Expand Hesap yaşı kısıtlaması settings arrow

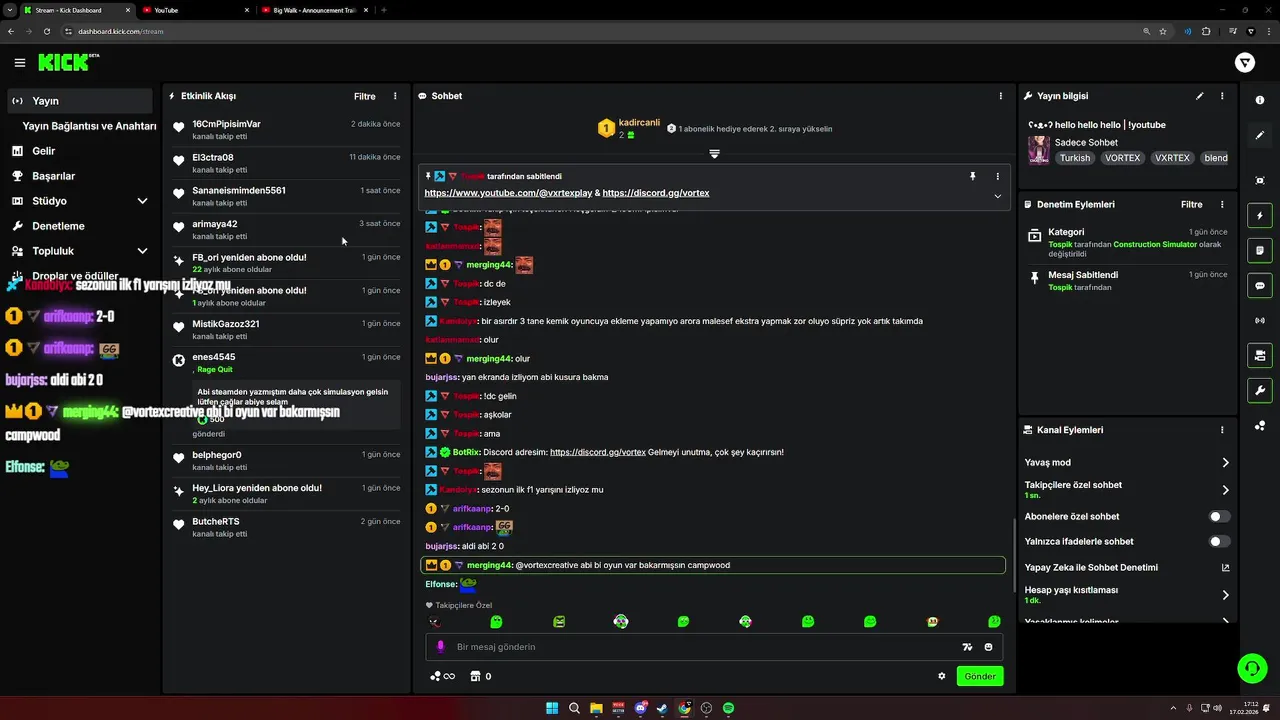click(1225, 595)
